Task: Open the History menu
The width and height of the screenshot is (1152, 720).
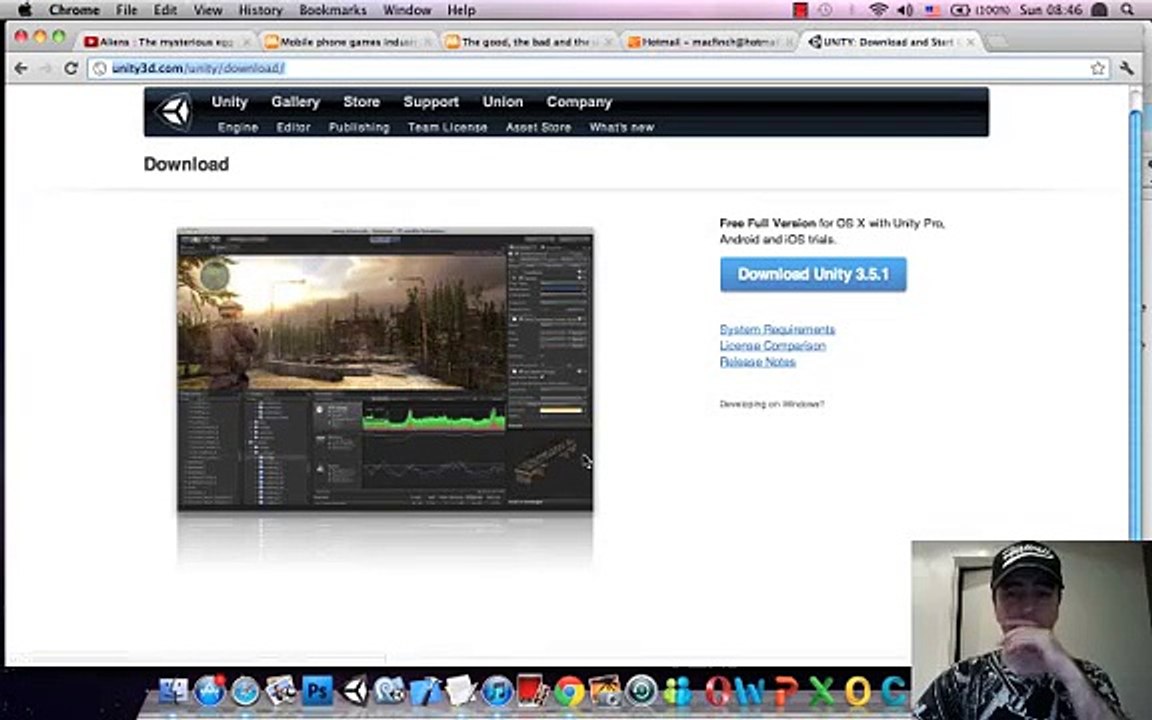Action: pyautogui.click(x=260, y=10)
